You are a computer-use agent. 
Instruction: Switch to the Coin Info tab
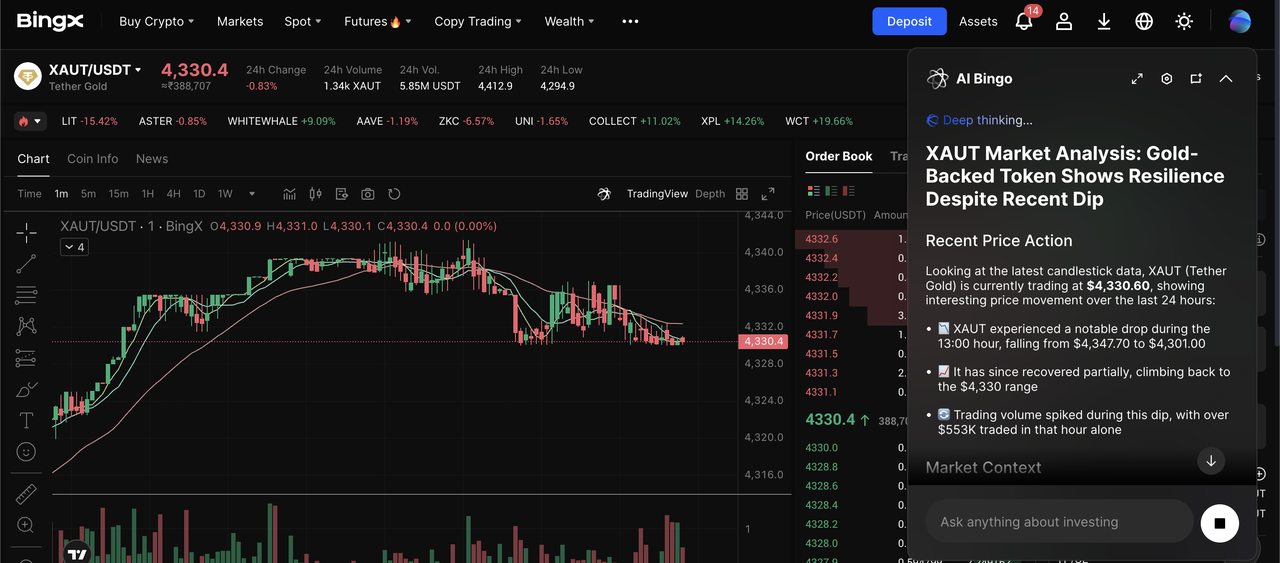tap(92, 159)
